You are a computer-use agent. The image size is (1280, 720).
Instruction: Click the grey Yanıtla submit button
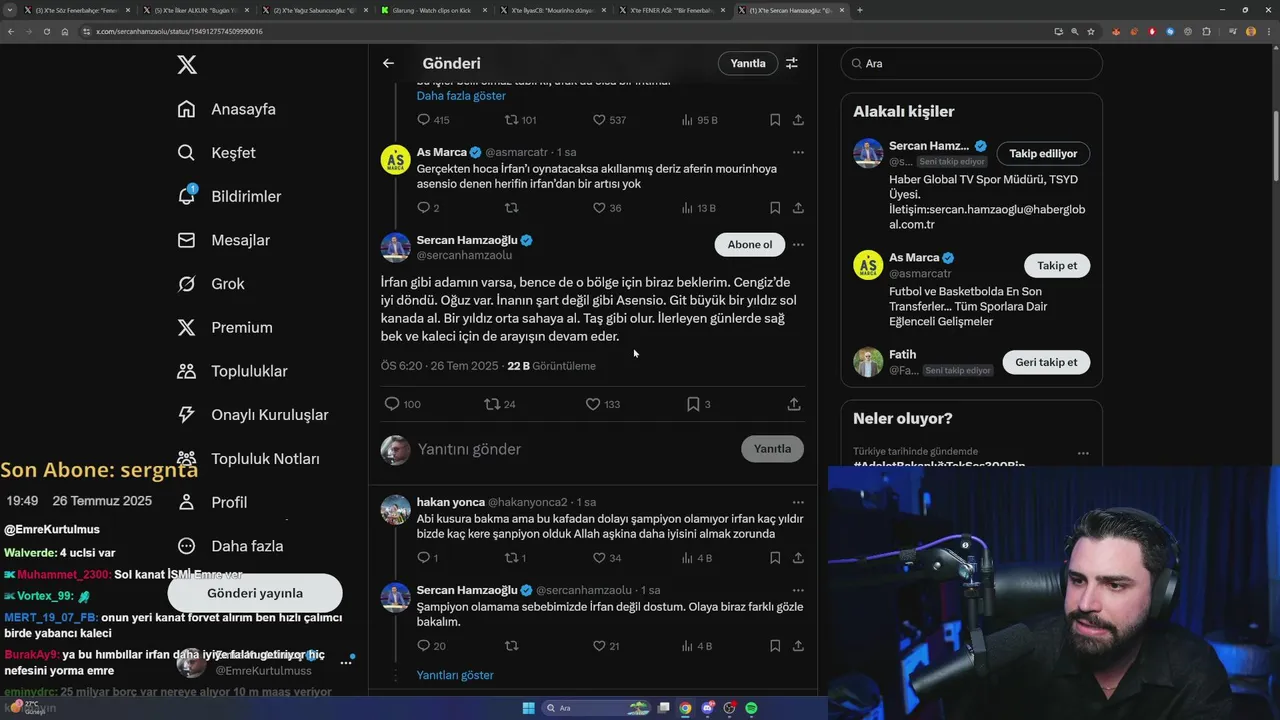pyautogui.click(x=772, y=449)
